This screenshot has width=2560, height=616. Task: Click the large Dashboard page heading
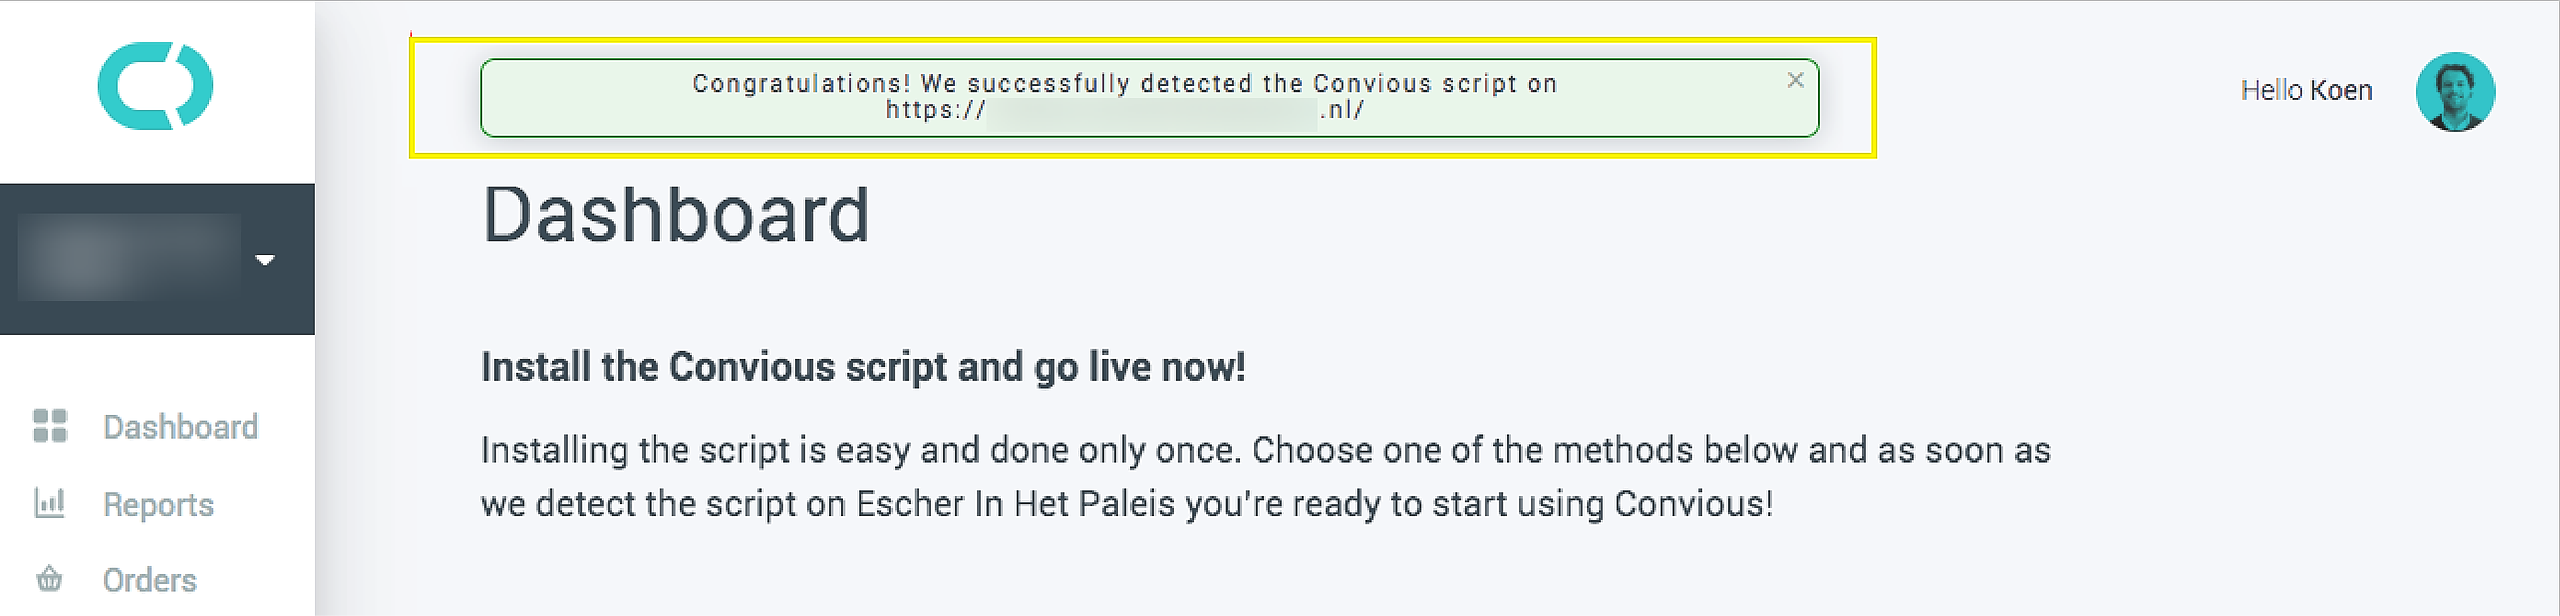(x=676, y=215)
